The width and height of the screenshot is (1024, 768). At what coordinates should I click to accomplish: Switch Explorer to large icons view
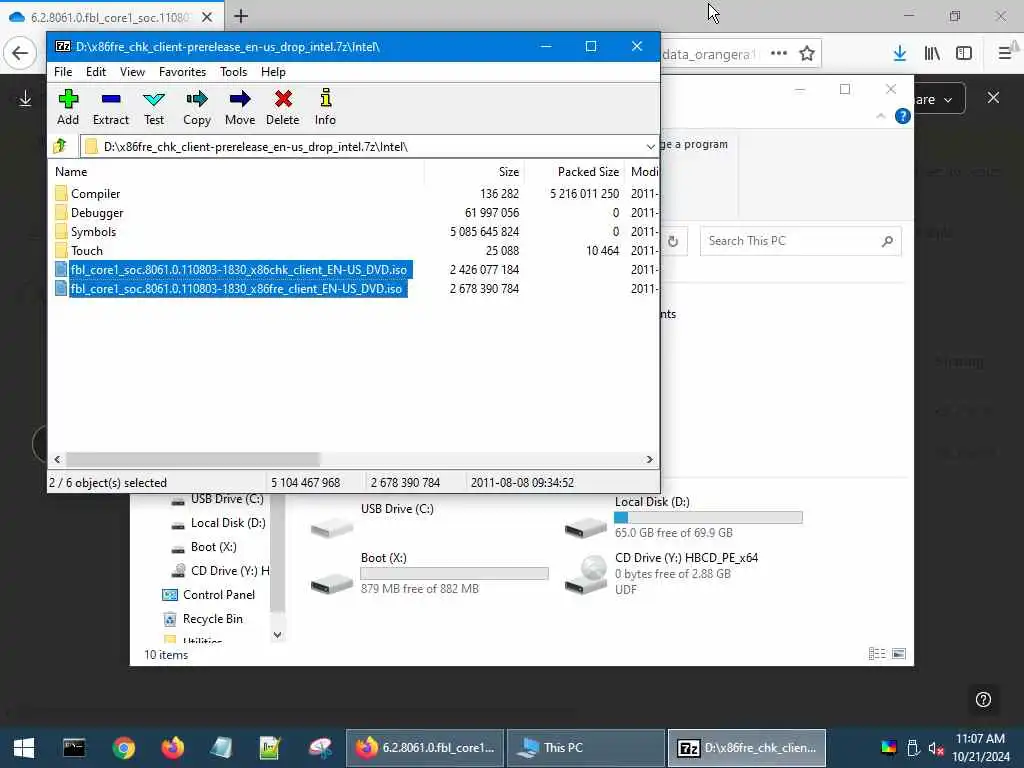coord(899,654)
